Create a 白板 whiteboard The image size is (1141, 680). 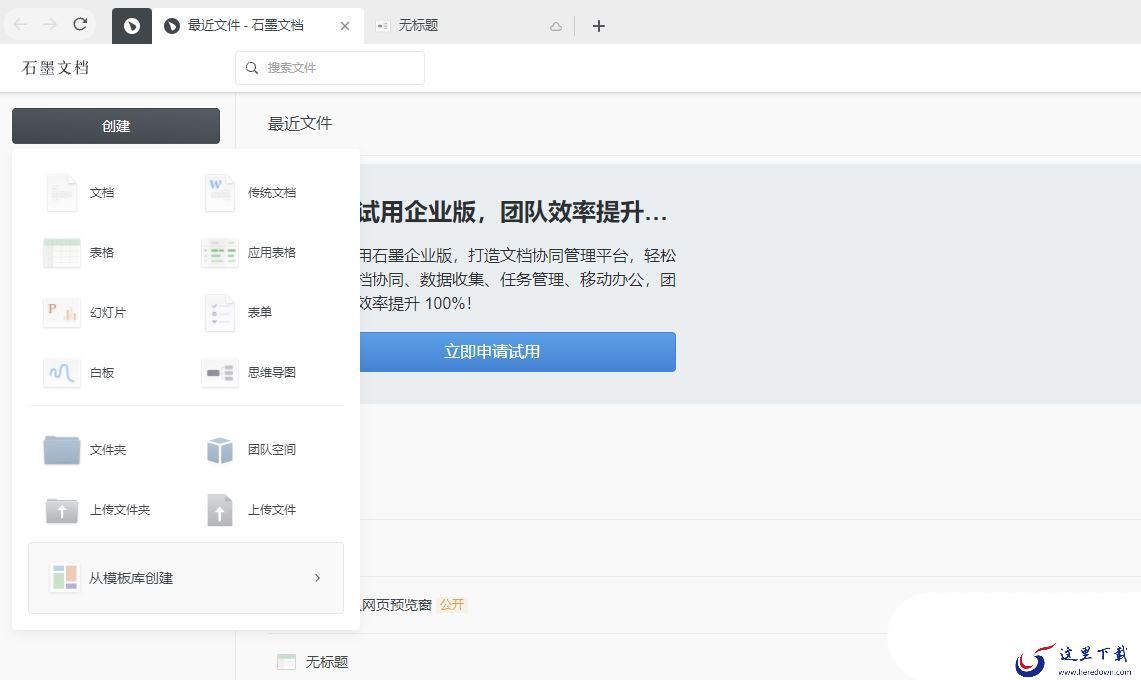[81, 373]
